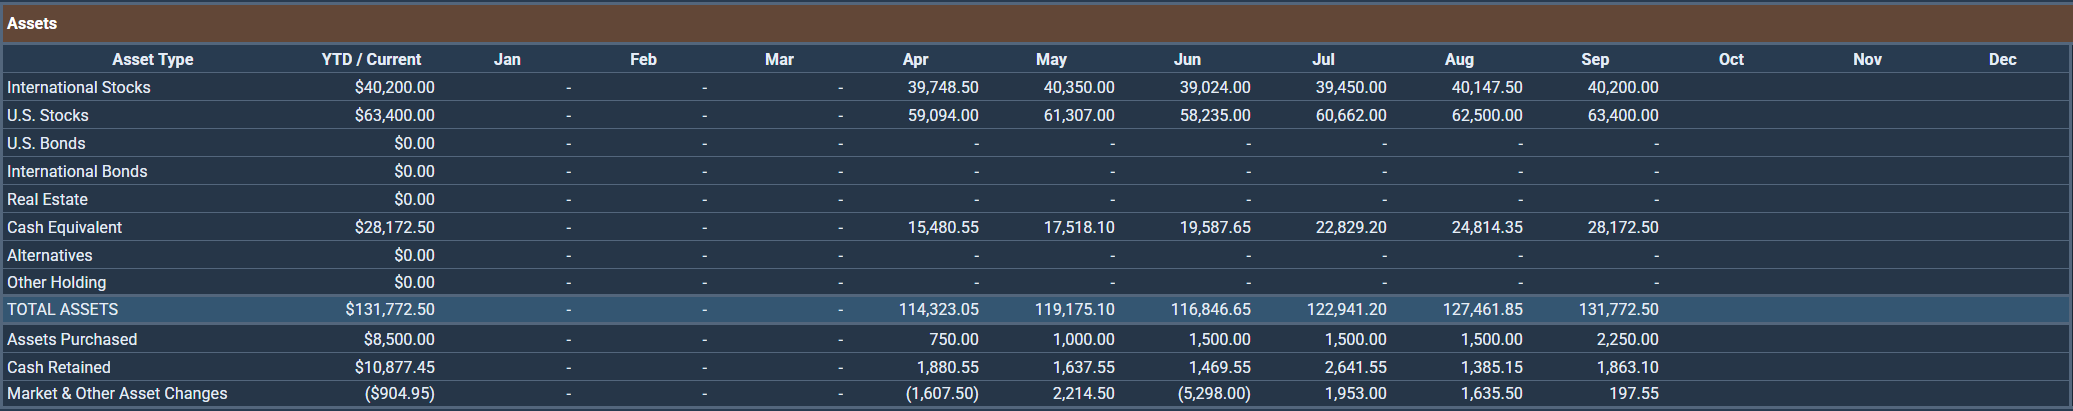Select Cash Equivalent YTD value $28,172.50

[395, 227]
